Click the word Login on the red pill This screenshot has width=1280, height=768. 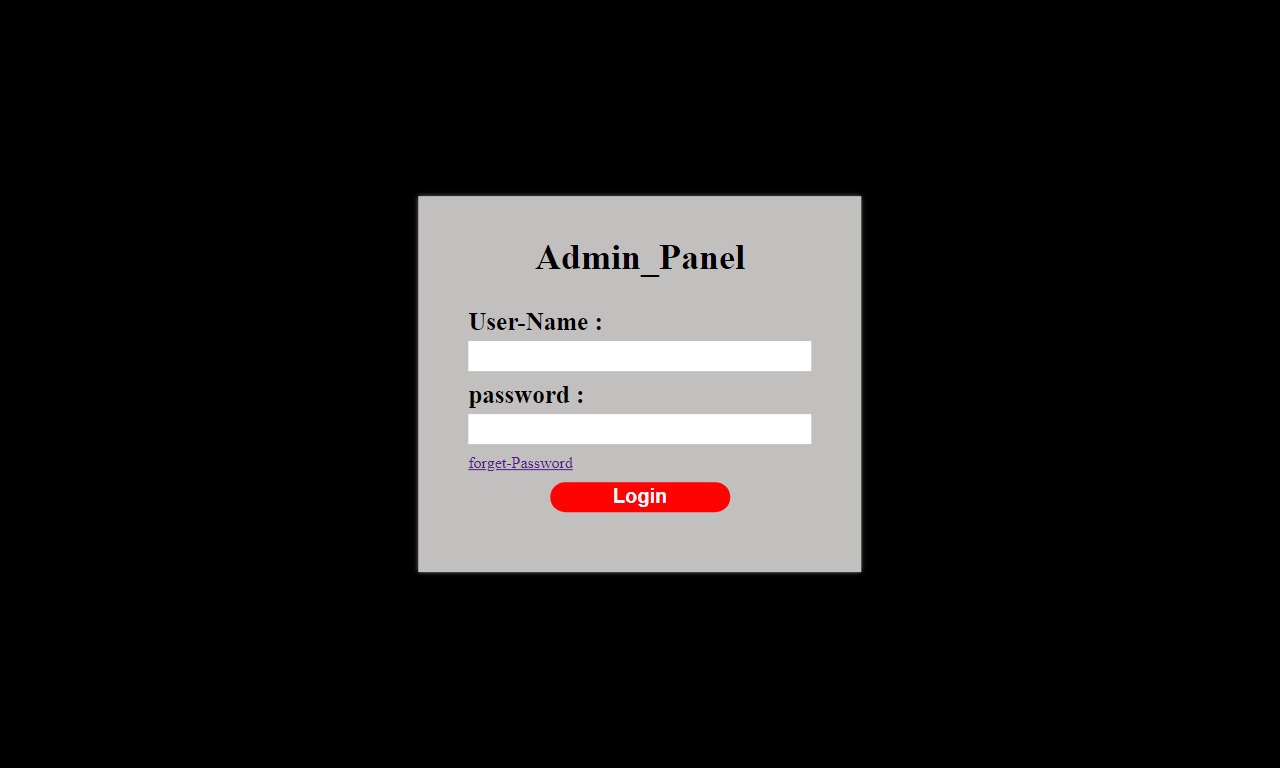pos(640,497)
